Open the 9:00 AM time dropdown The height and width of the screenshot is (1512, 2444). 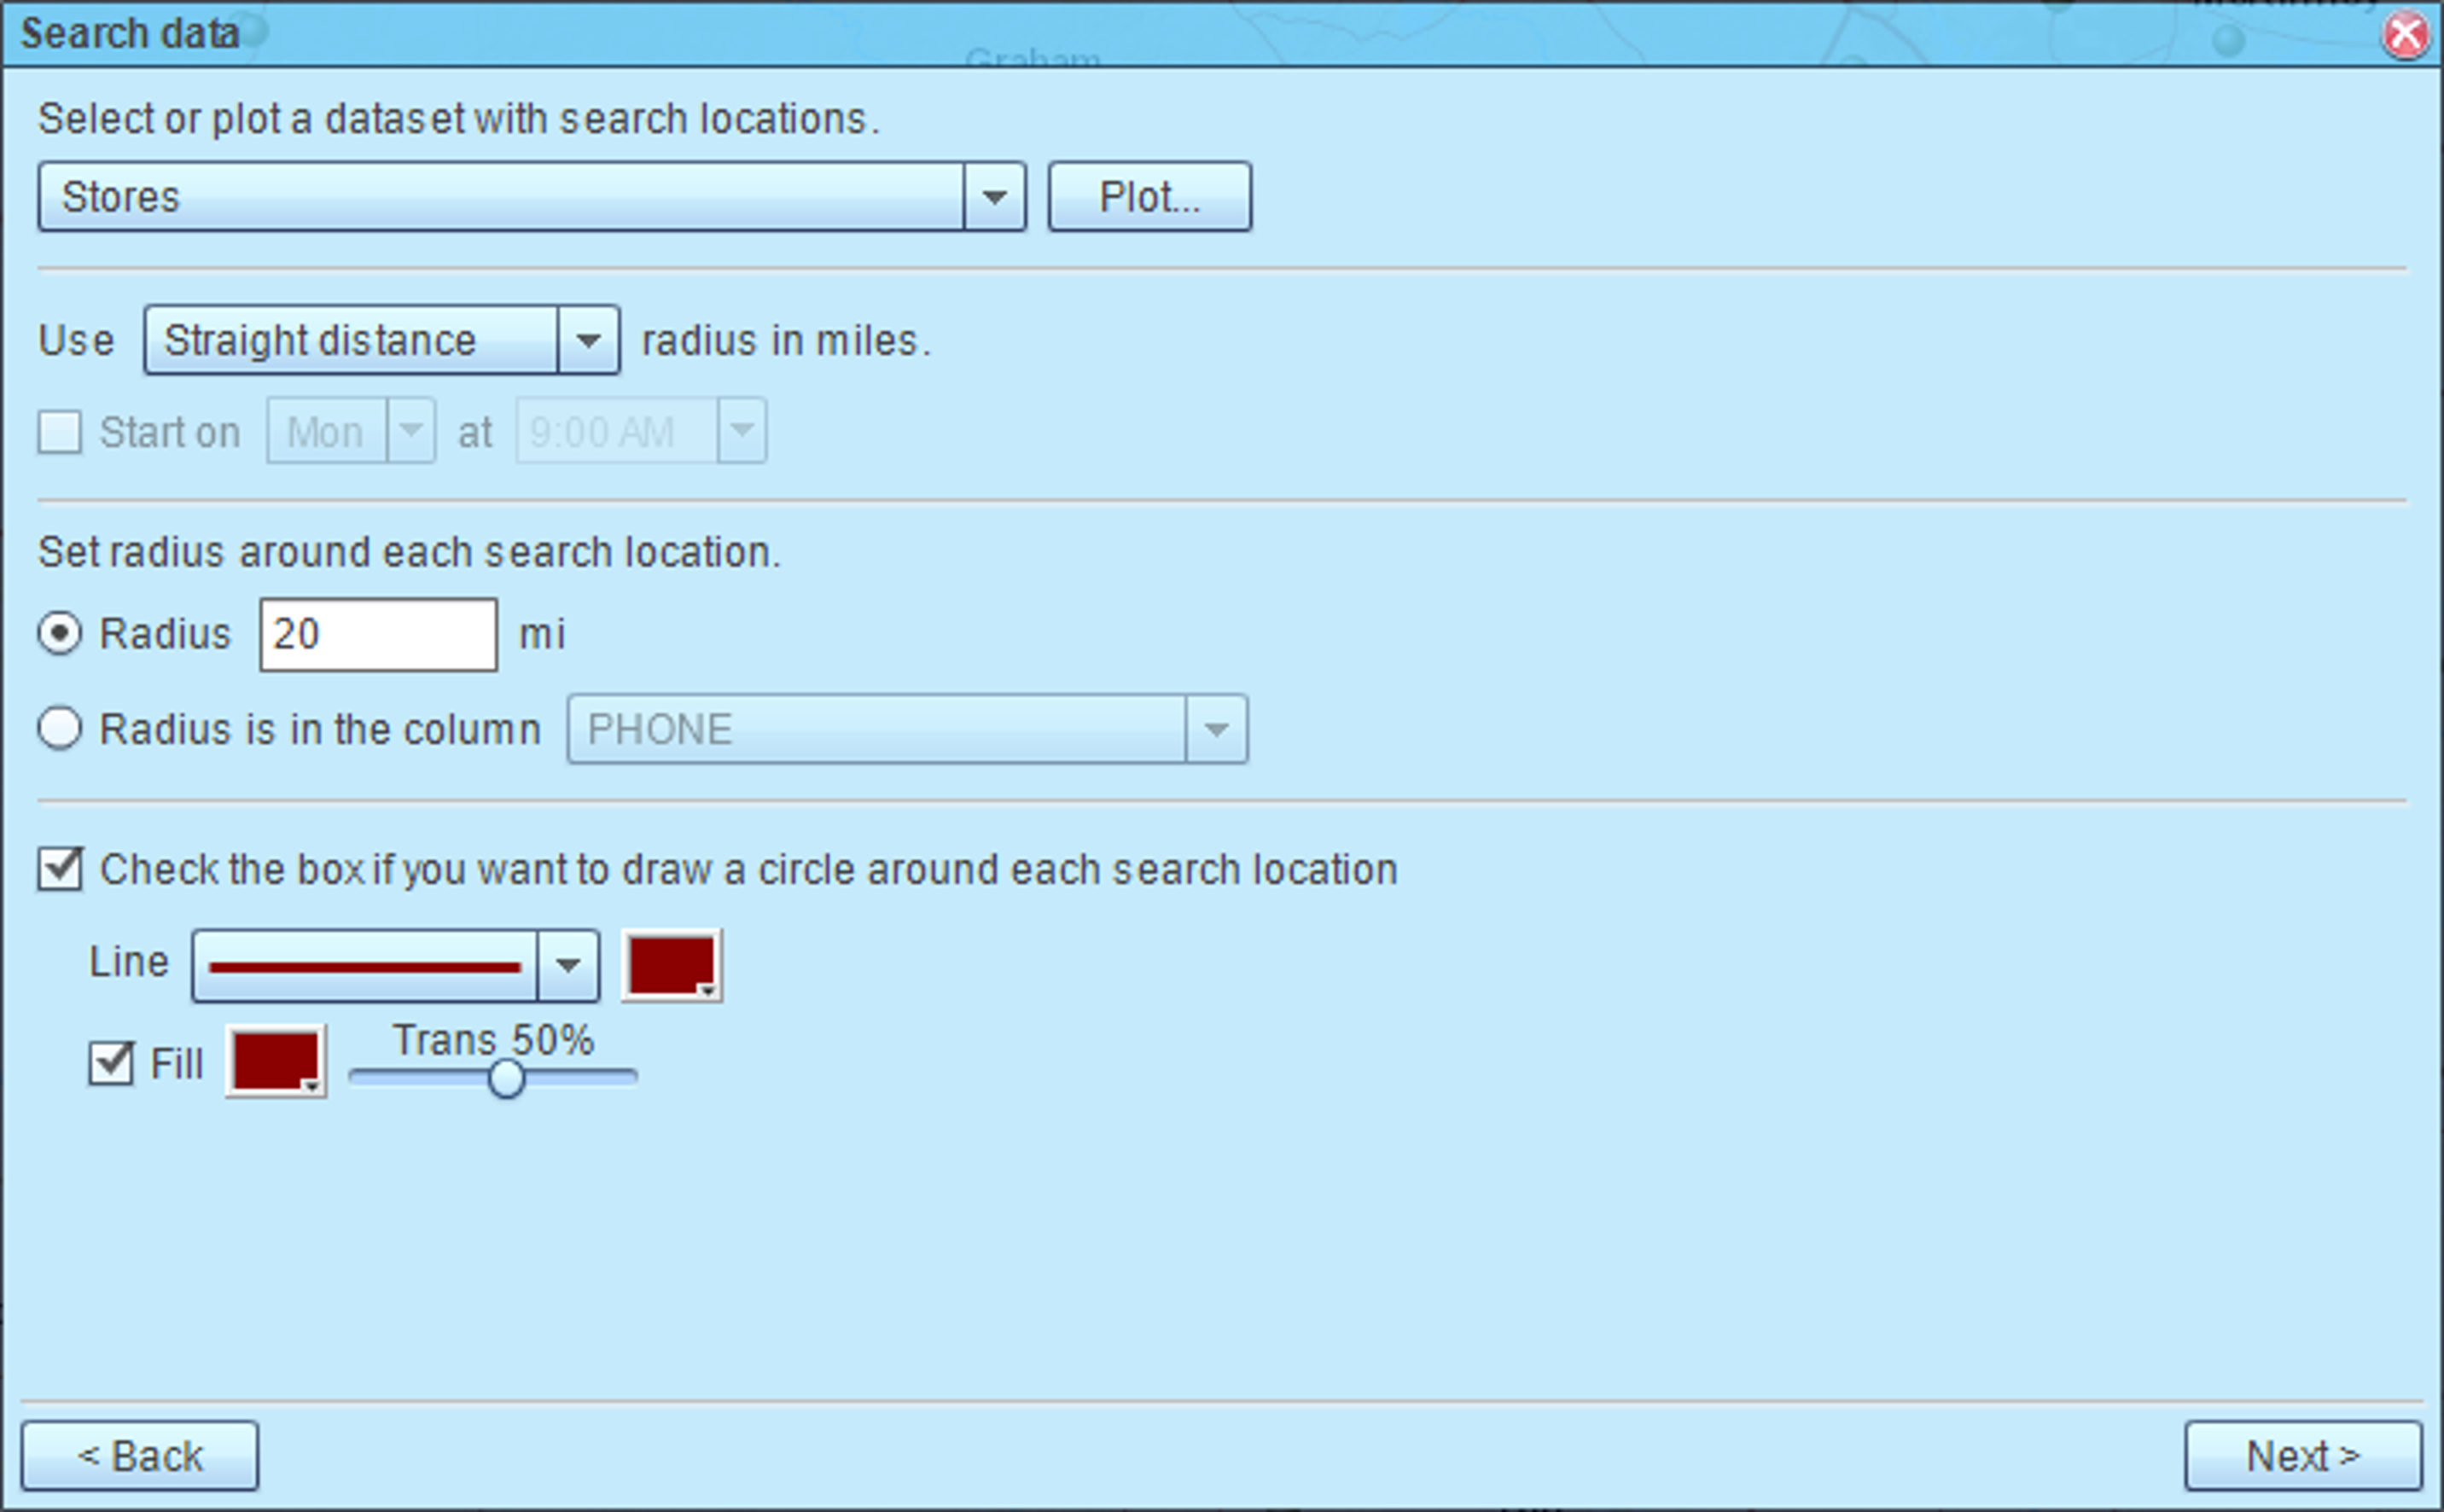tap(641, 431)
